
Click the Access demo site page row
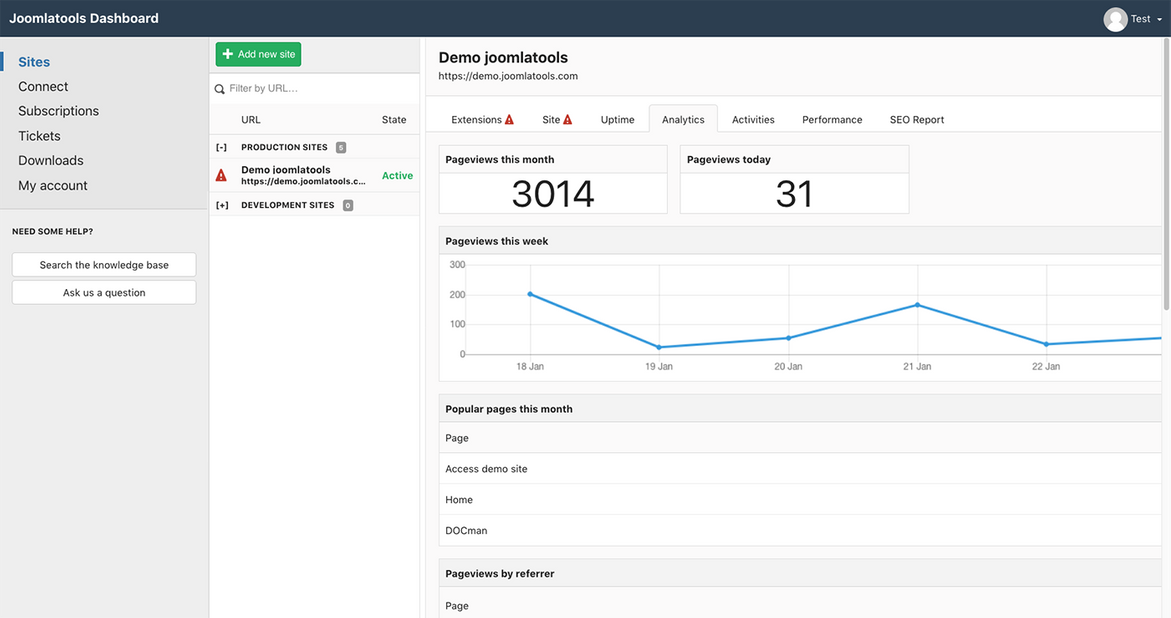click(800, 469)
